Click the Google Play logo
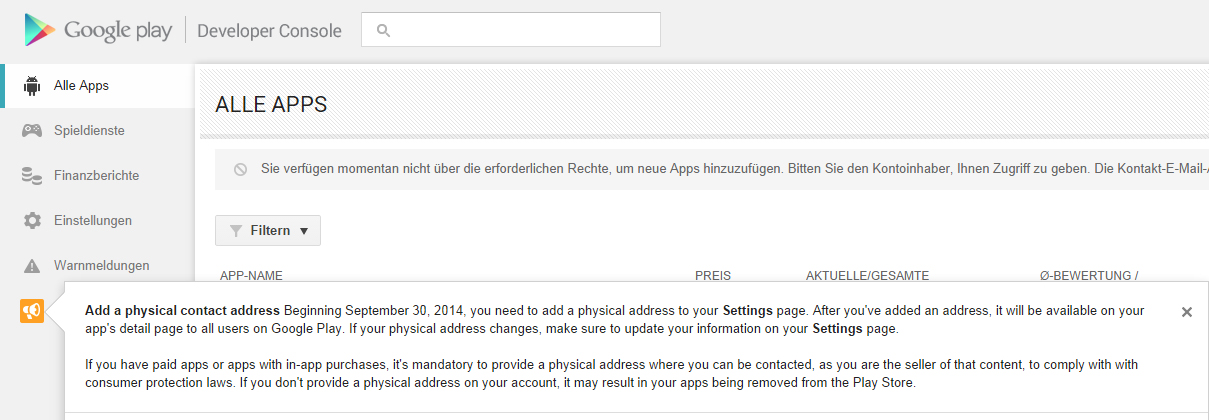The image size is (1209, 420). [98, 30]
